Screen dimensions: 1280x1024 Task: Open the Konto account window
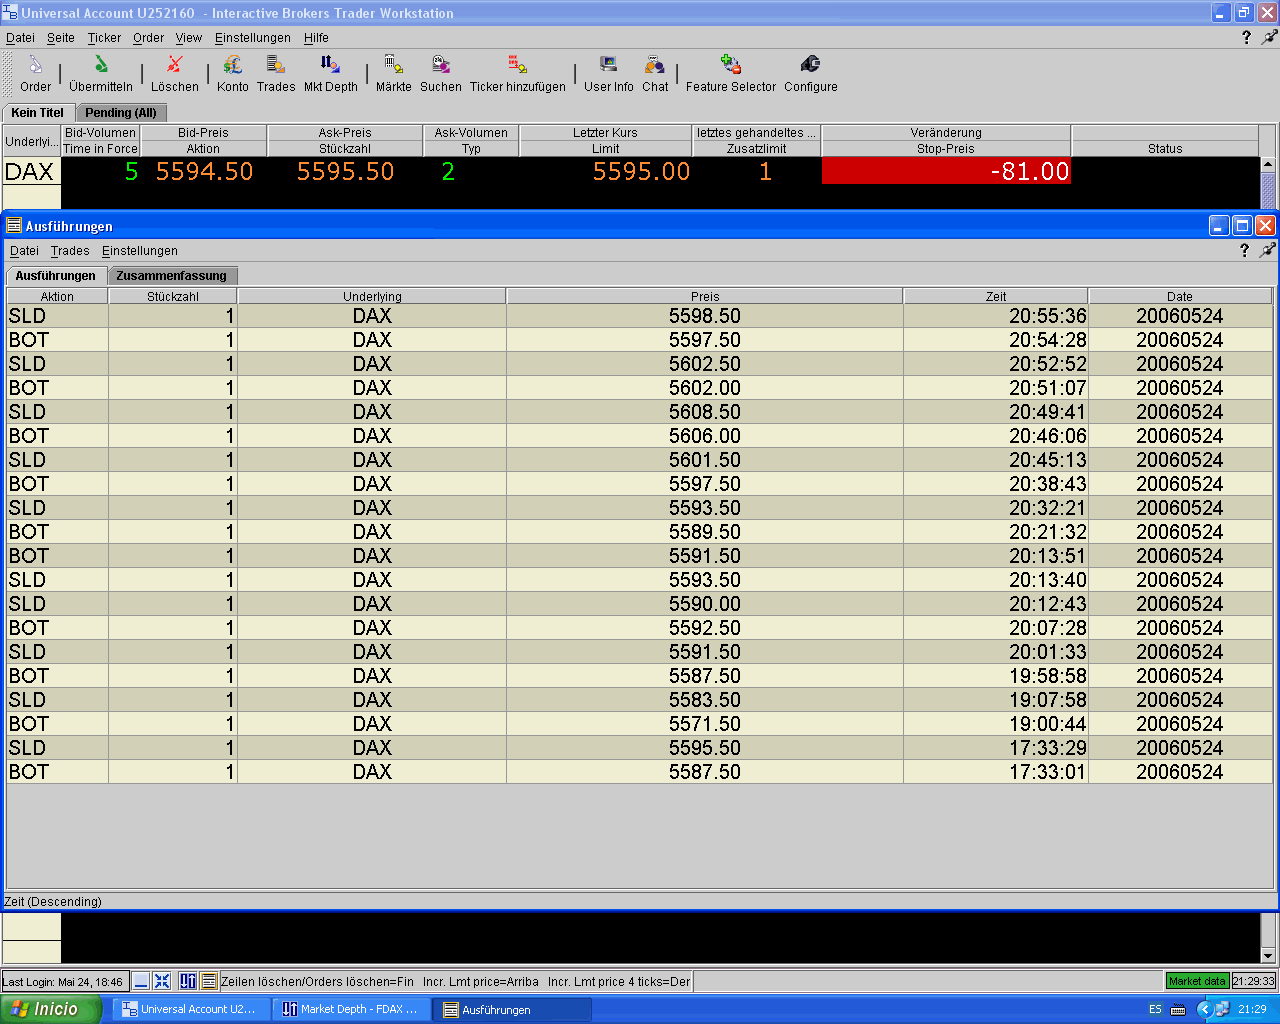233,66
